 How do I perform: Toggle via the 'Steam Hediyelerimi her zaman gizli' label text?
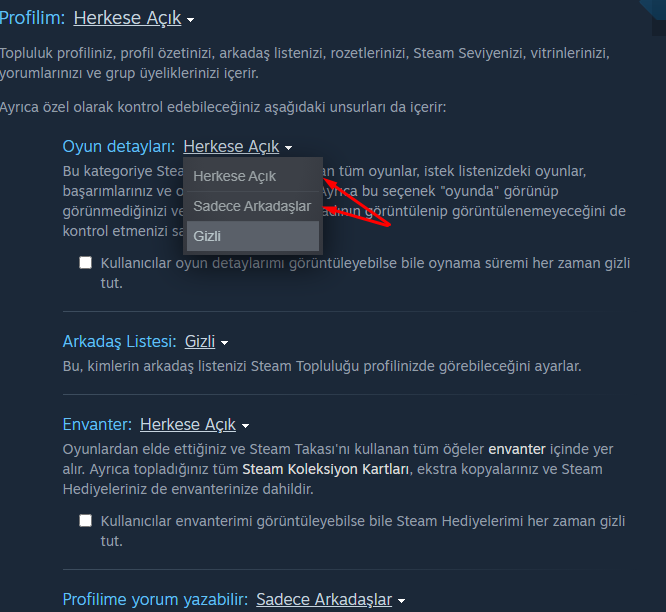click(x=363, y=531)
